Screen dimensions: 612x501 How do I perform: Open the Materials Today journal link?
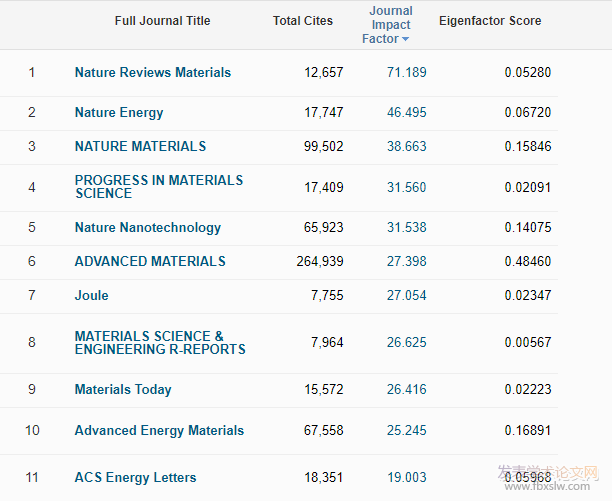[x=123, y=390]
